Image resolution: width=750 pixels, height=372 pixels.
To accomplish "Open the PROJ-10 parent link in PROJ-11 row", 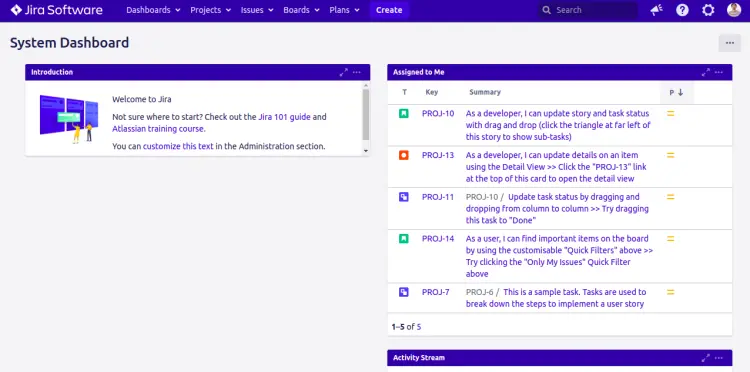I will pyautogui.click(x=482, y=197).
